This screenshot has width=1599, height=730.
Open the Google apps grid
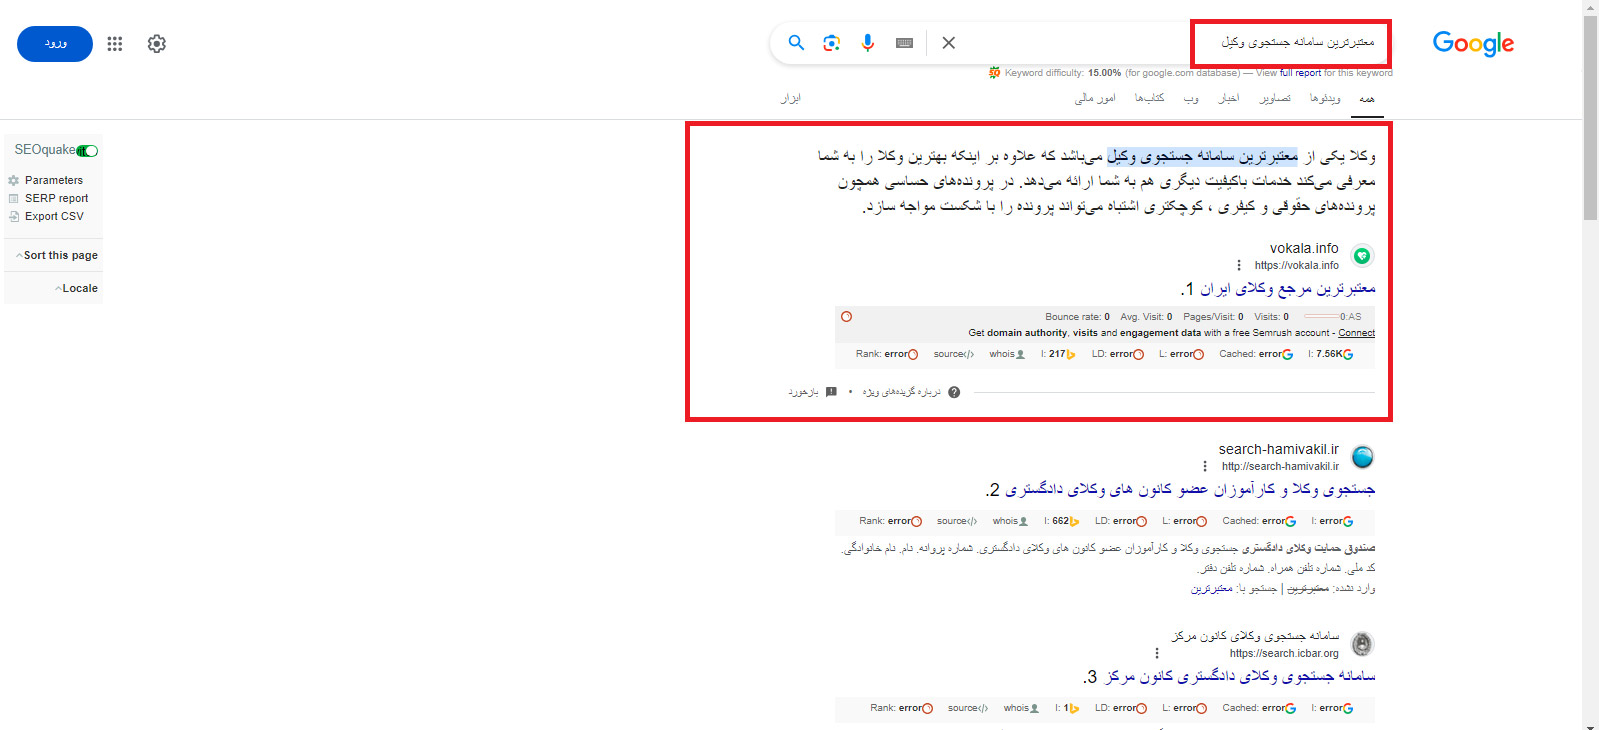click(115, 44)
